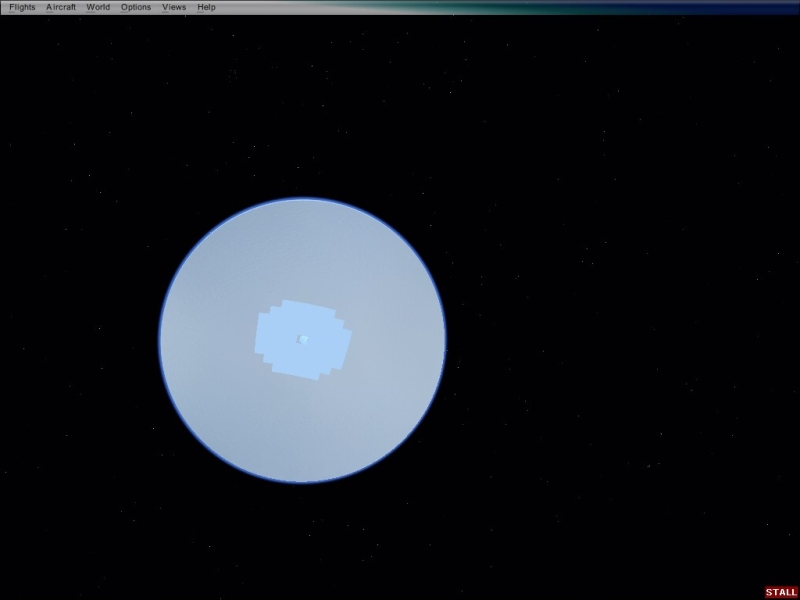Image resolution: width=800 pixels, height=600 pixels.
Task: Open the Options menu
Action: [x=136, y=7]
